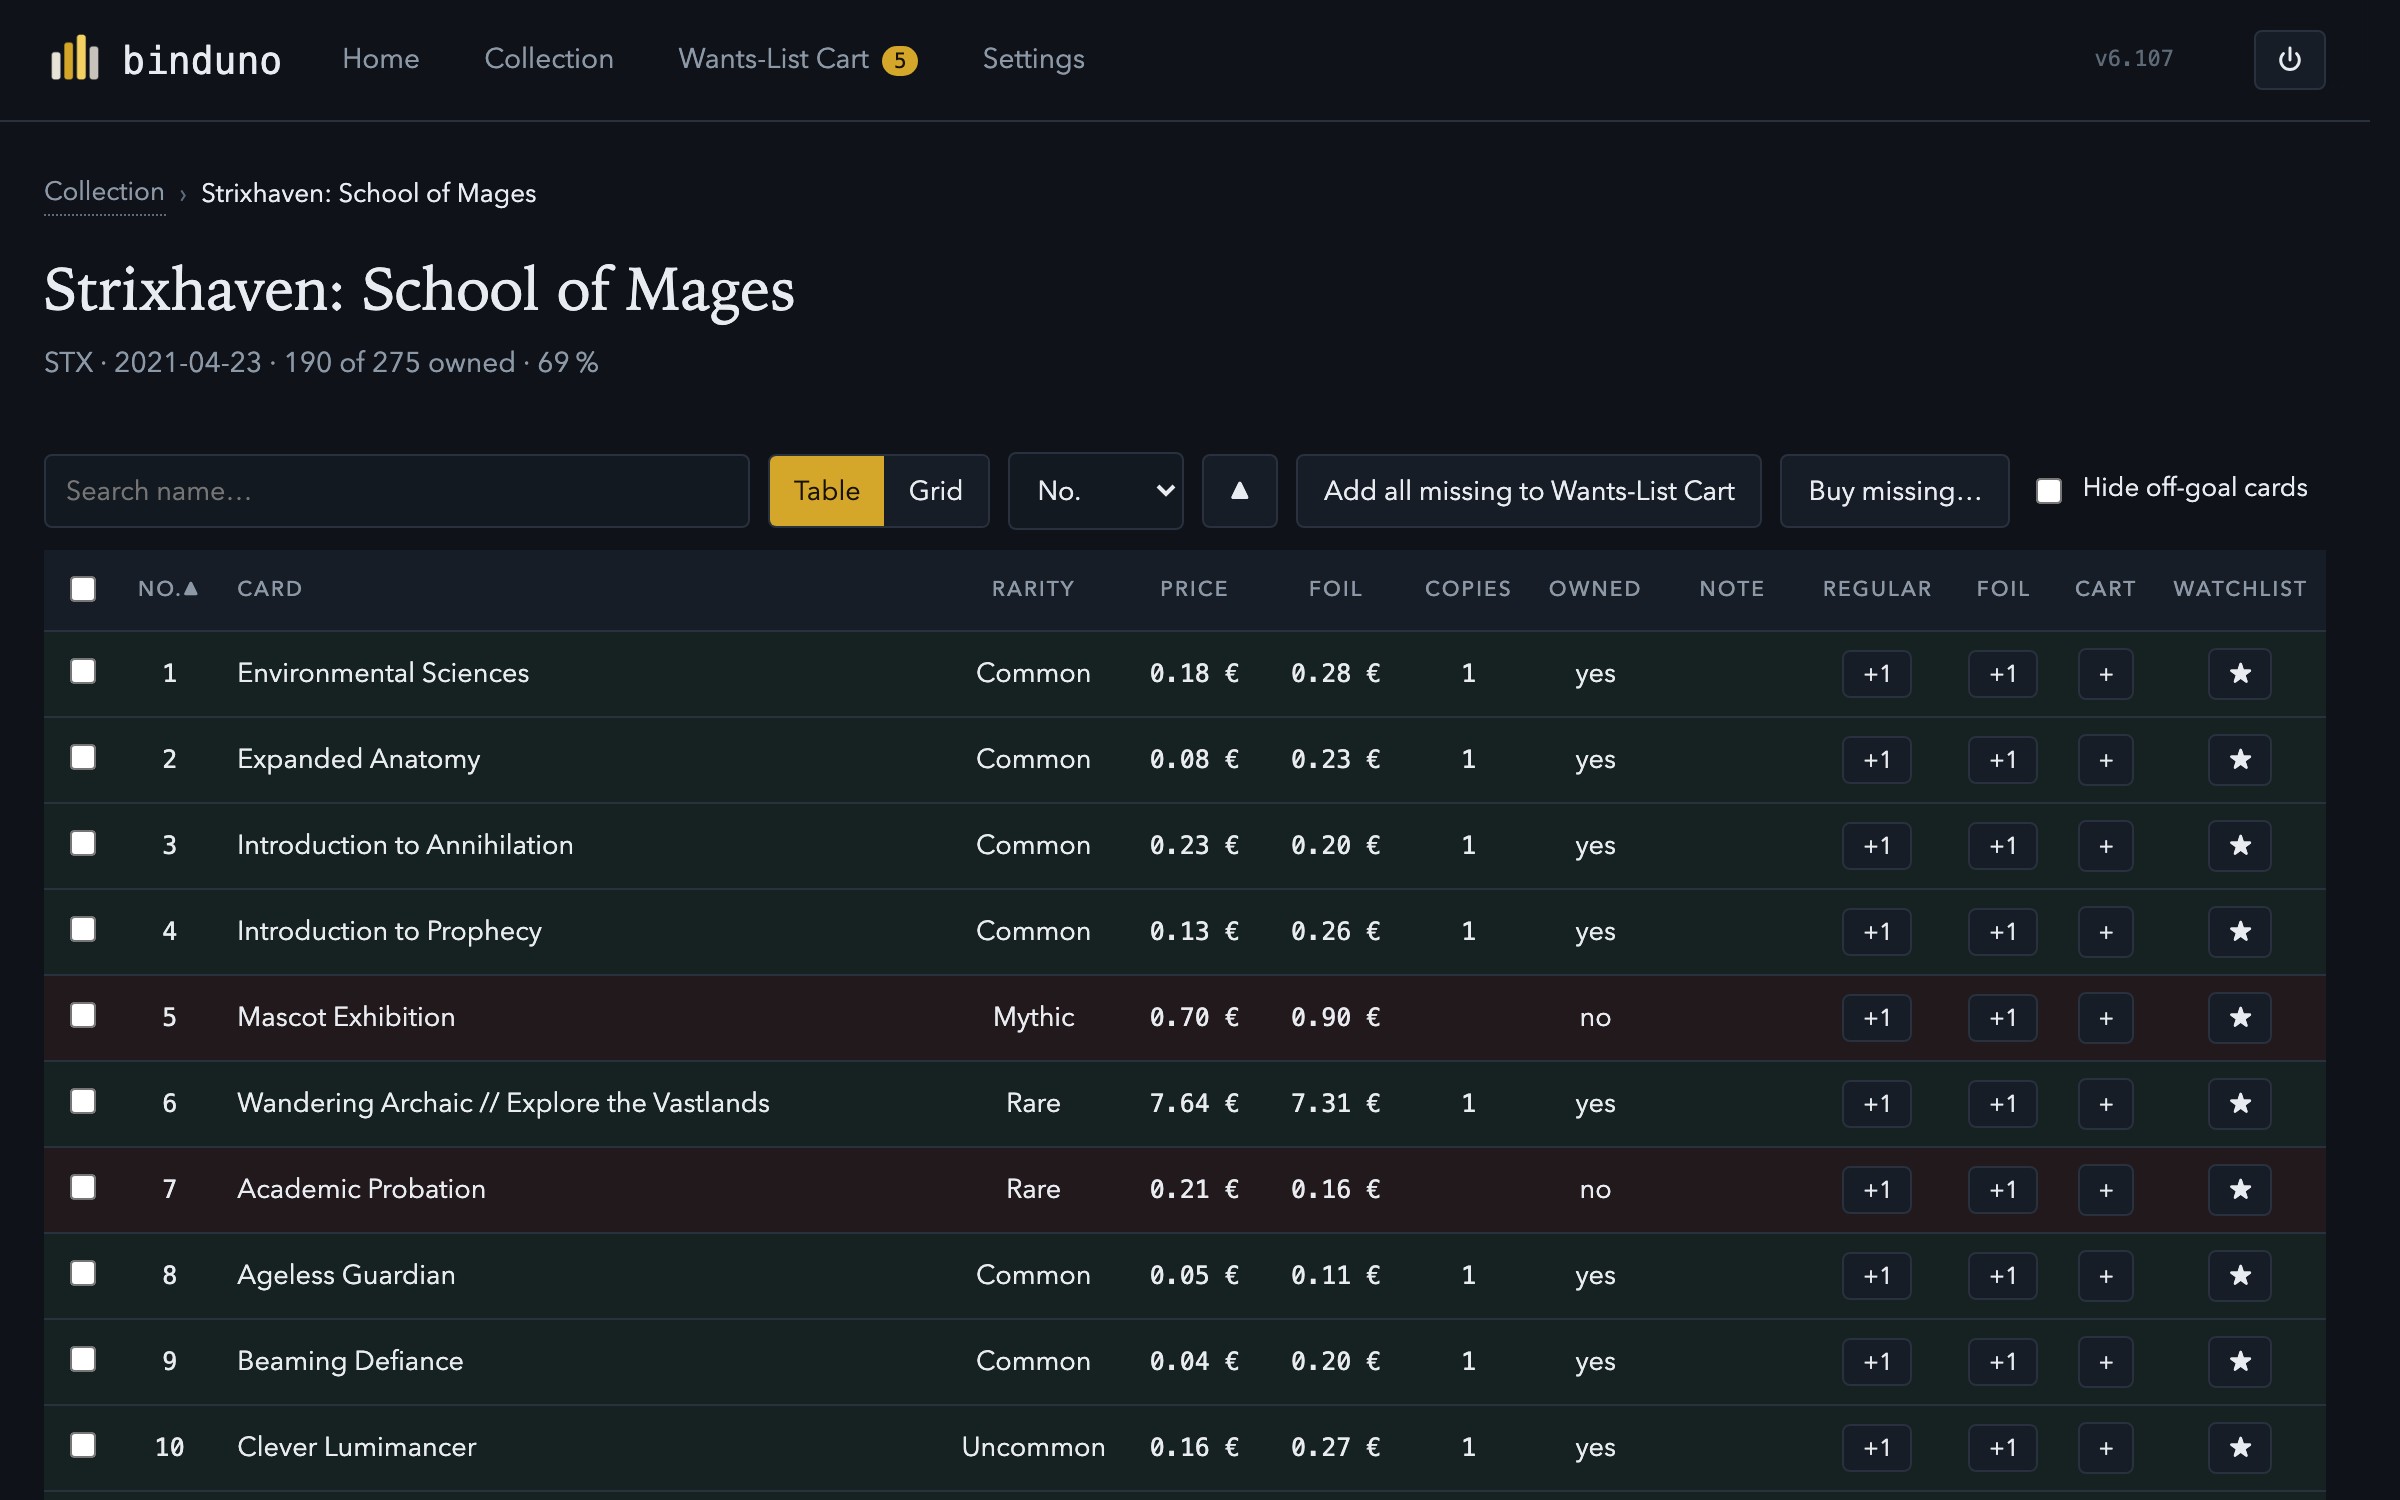Toggle ascending sort arrow button

(1239, 491)
